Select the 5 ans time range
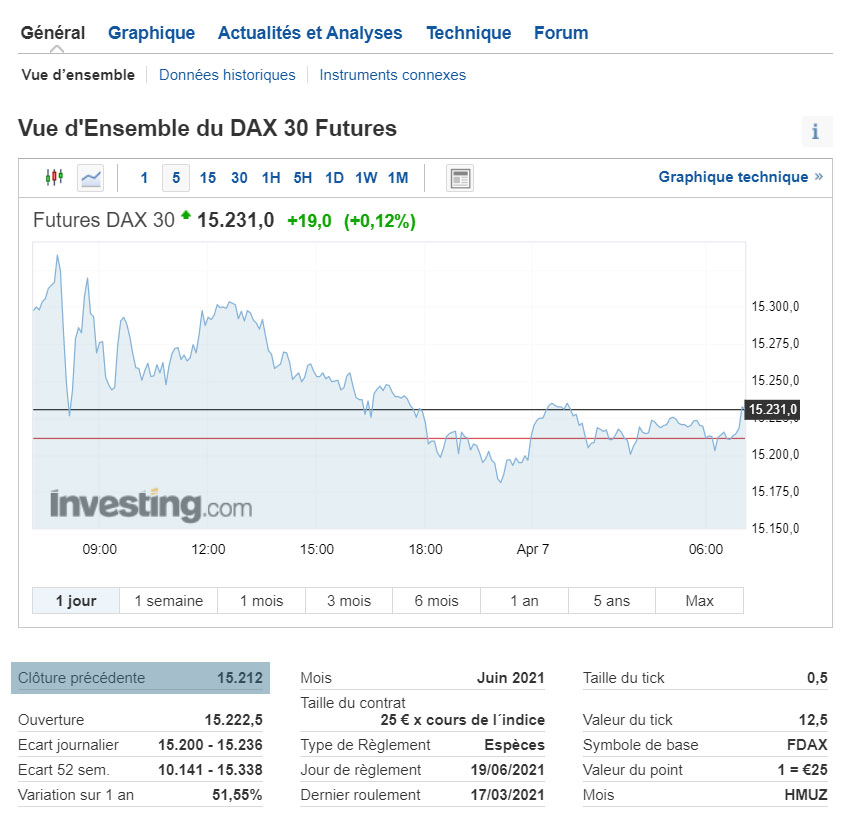Screen dimensions: 846x828 611,601
